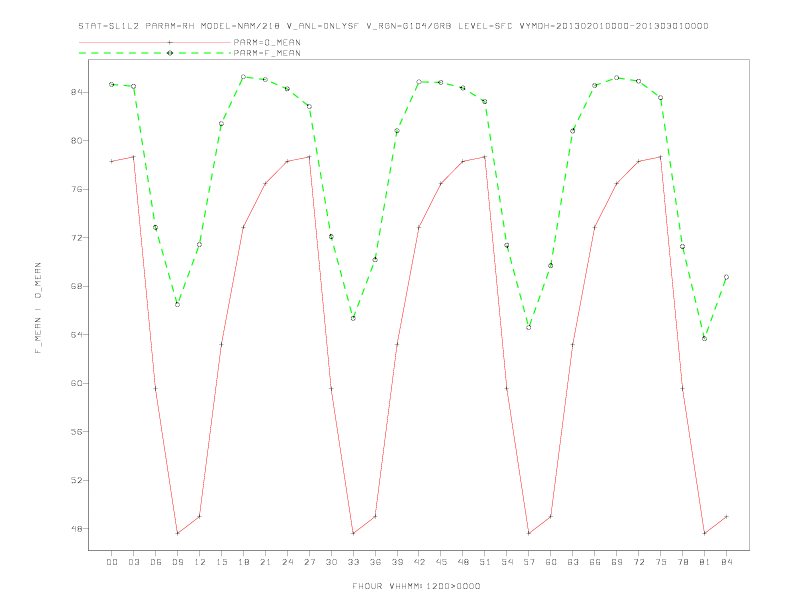Click the x-axis tick label 75
Viewport: 792px width, 612px height.
661,562
